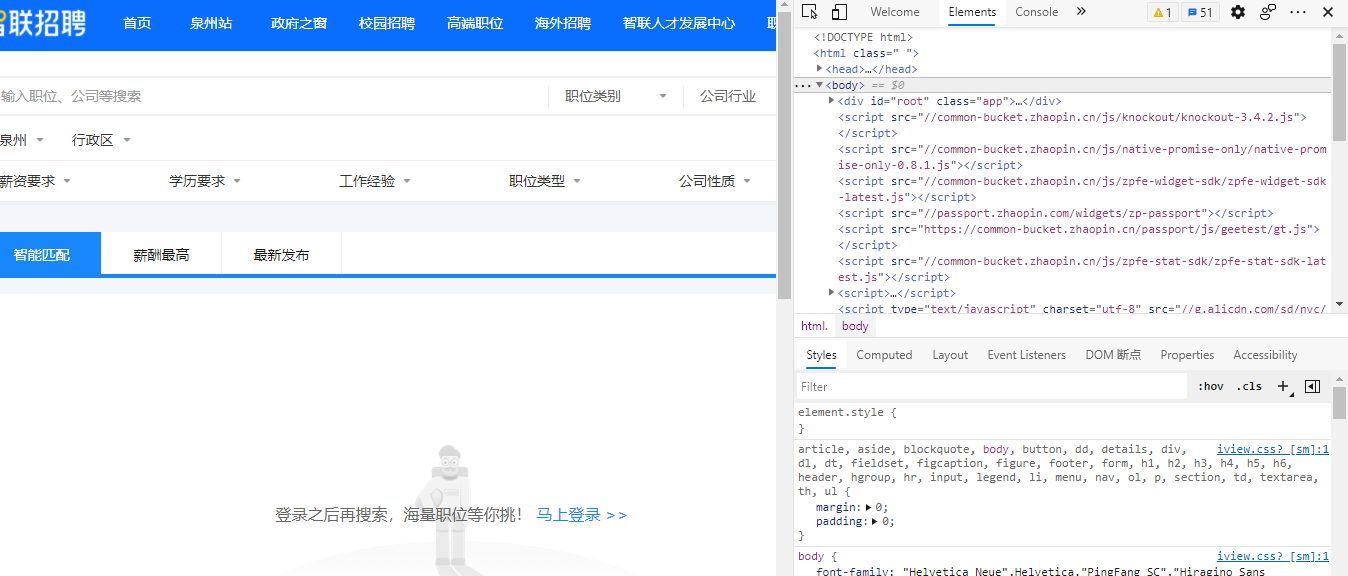Expand margin shorthand property
1348x576 pixels.
[869, 508]
